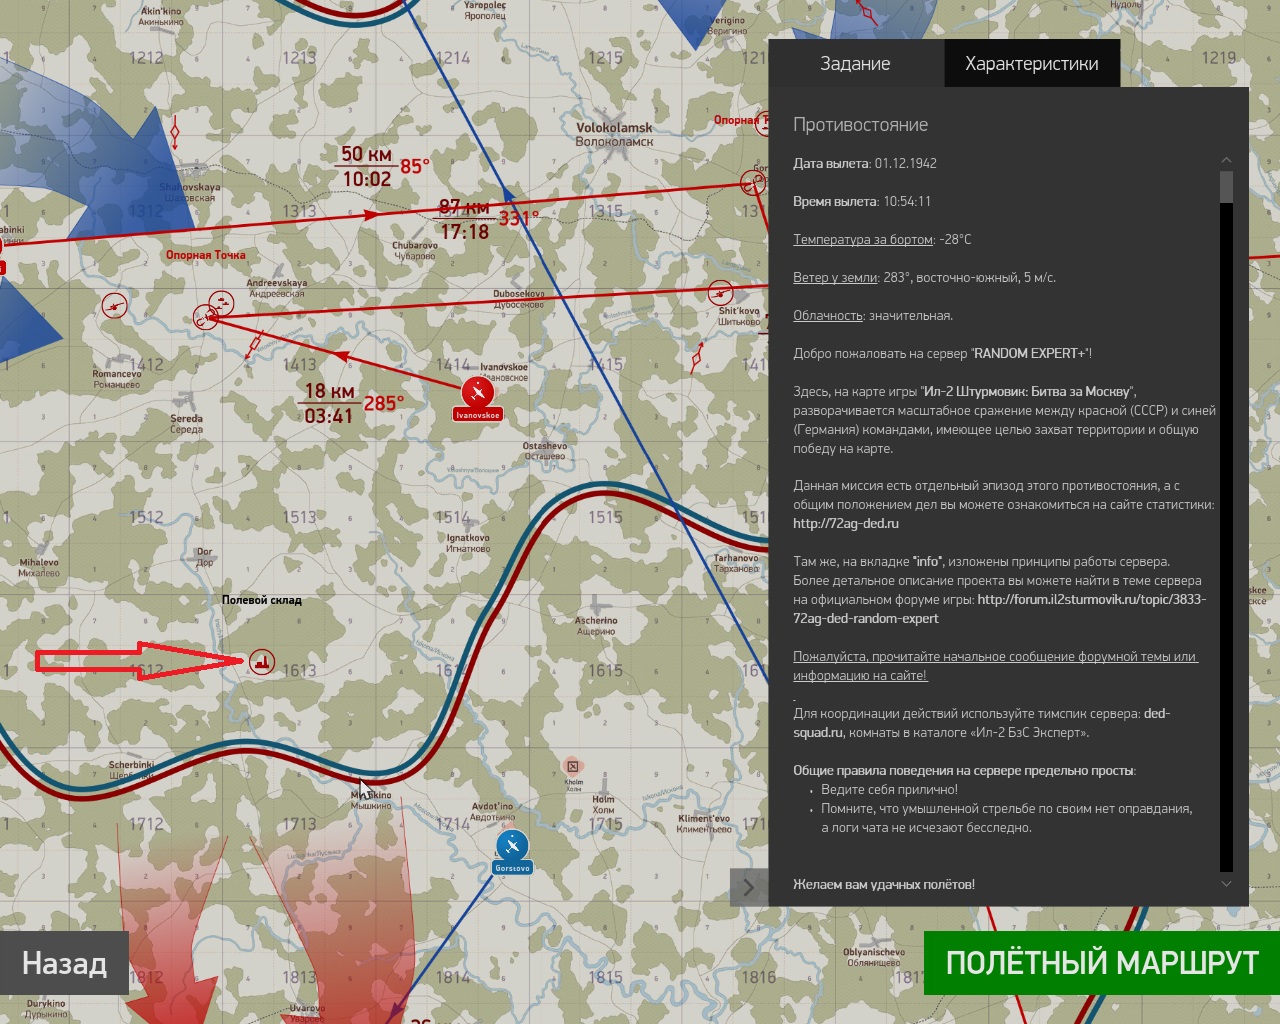Image resolution: width=1280 pixels, height=1024 pixels.
Task: Click the Chubarovo town label
Action: point(415,250)
